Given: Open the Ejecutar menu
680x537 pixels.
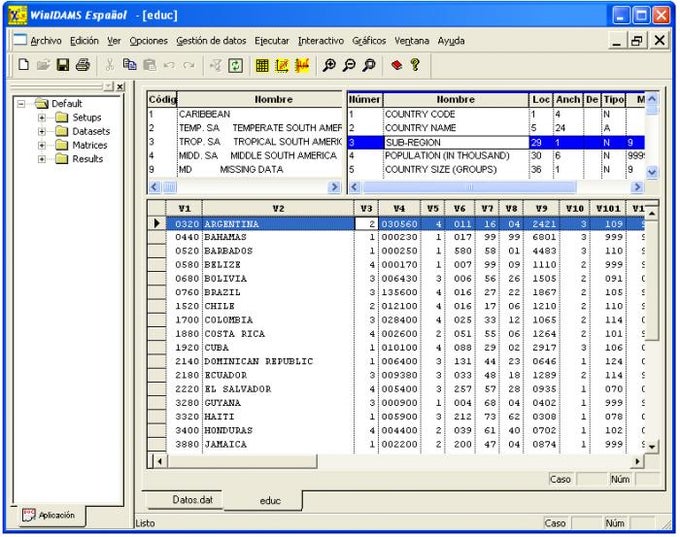Looking at the screenshot, I should click(272, 41).
